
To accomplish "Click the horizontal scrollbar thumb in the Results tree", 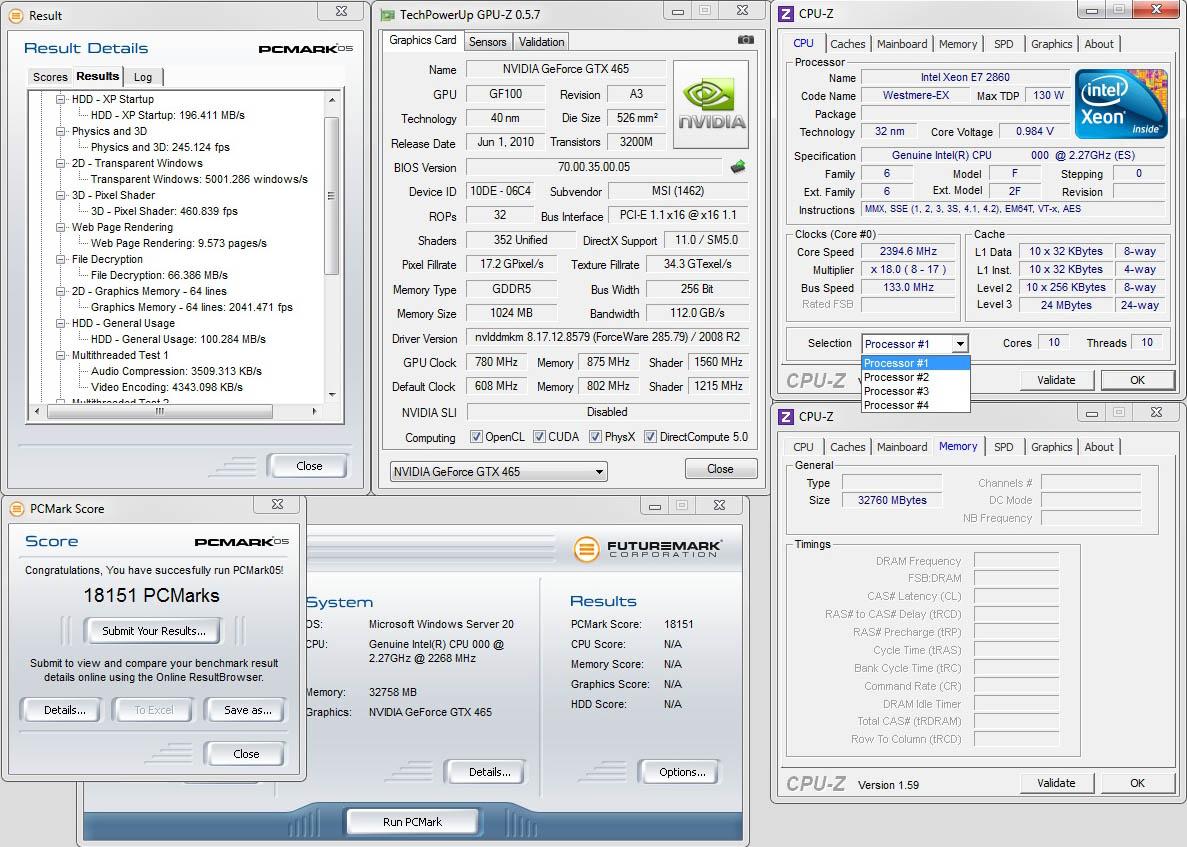I will click(x=160, y=411).
